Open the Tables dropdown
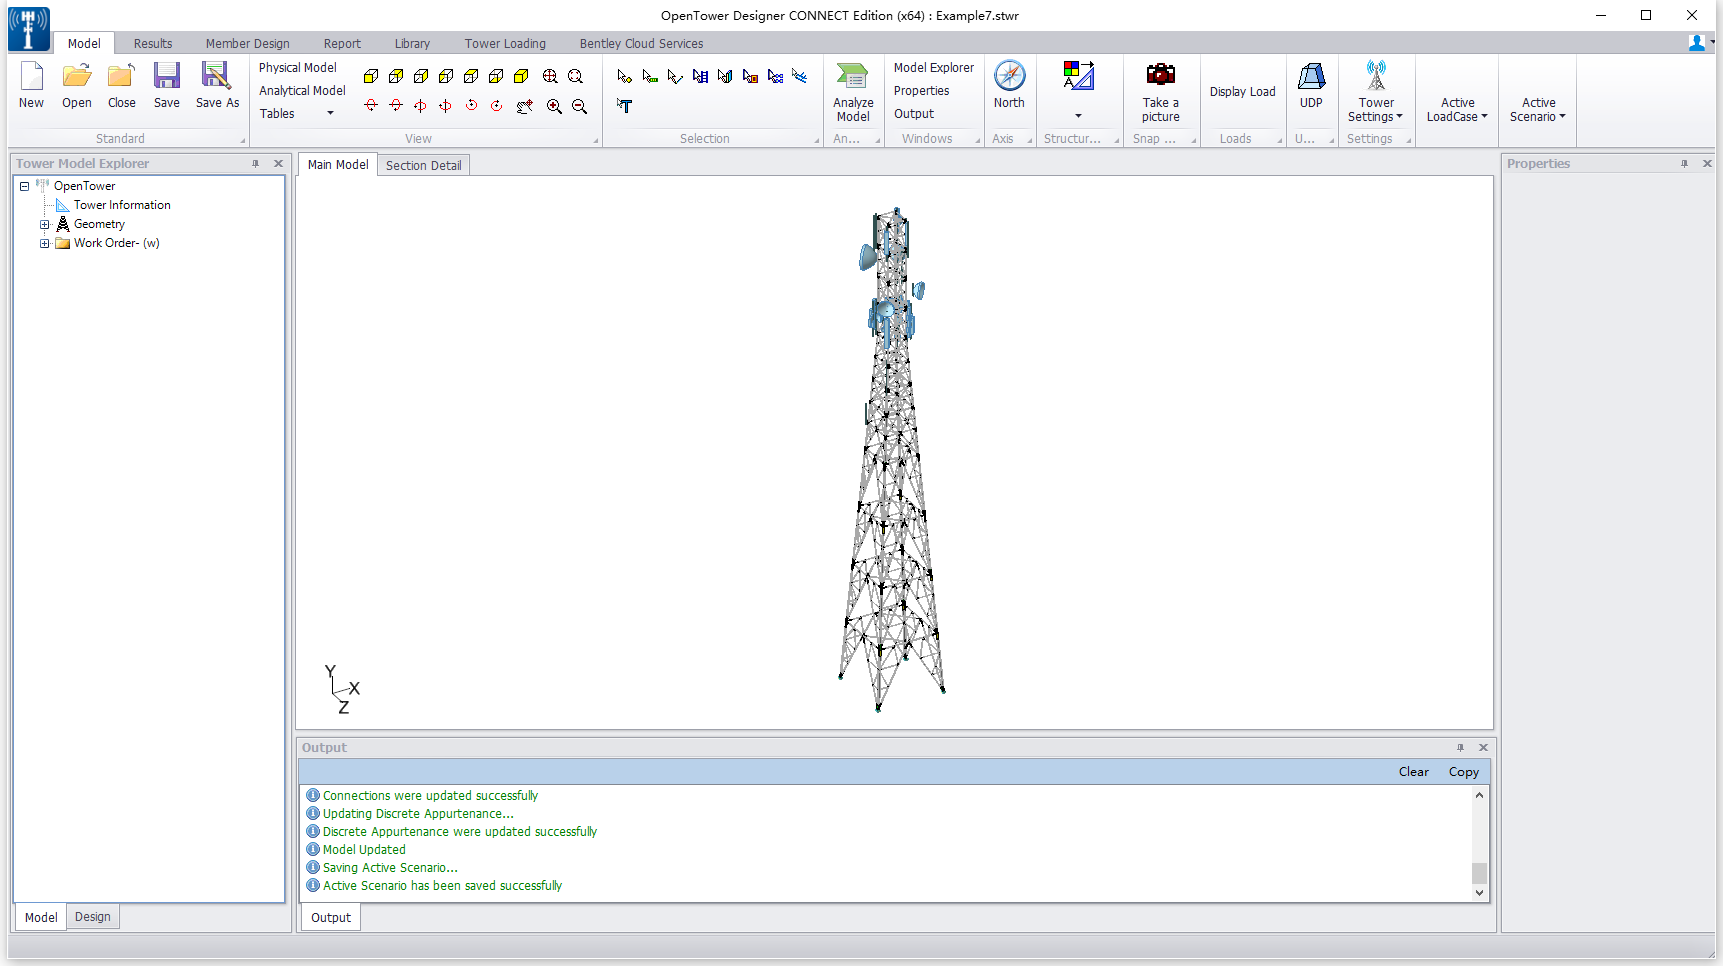1723x966 pixels. click(296, 113)
